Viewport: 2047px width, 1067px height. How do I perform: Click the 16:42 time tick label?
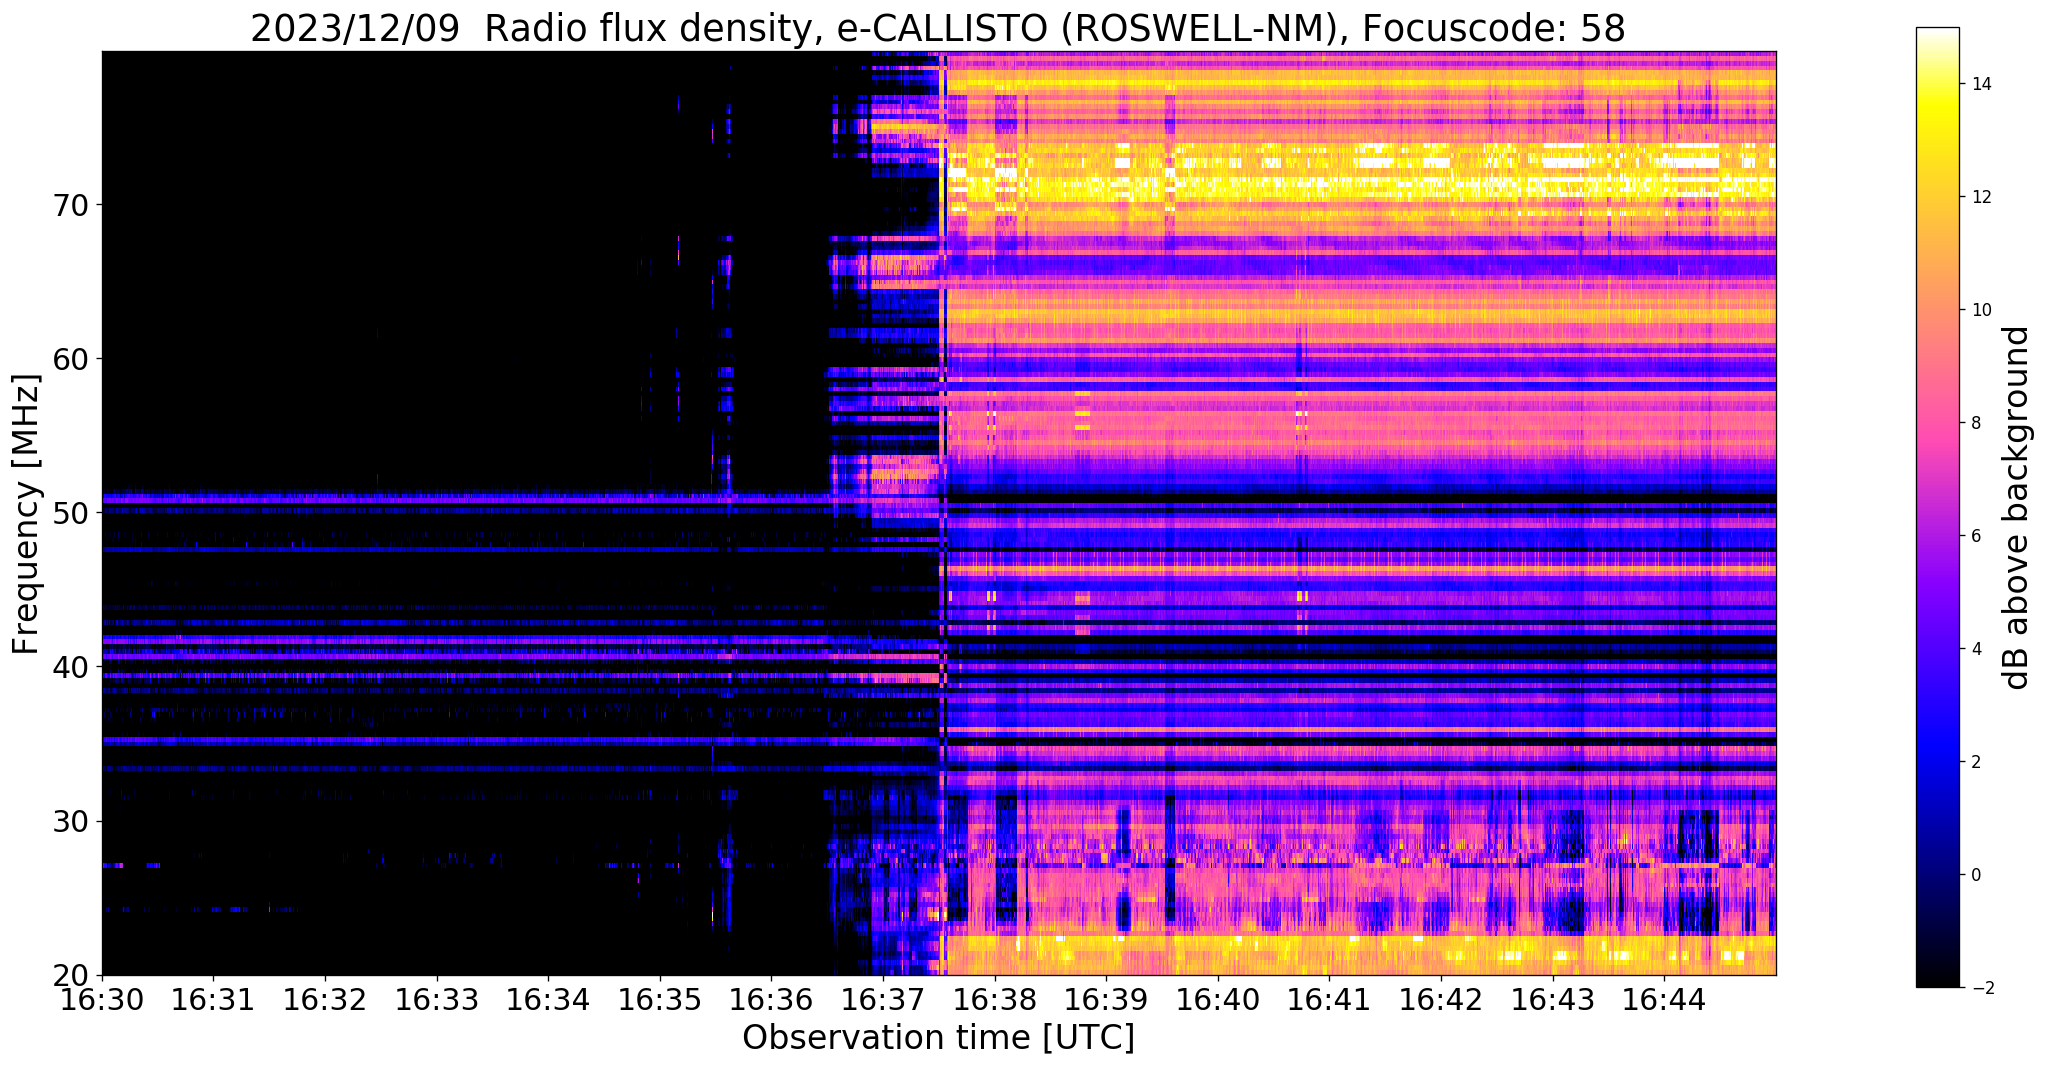1441,998
